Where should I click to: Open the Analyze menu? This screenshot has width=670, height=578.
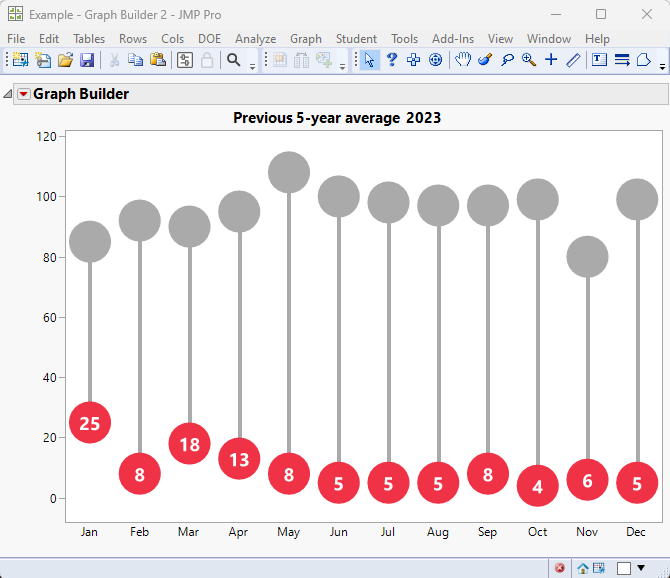click(256, 39)
